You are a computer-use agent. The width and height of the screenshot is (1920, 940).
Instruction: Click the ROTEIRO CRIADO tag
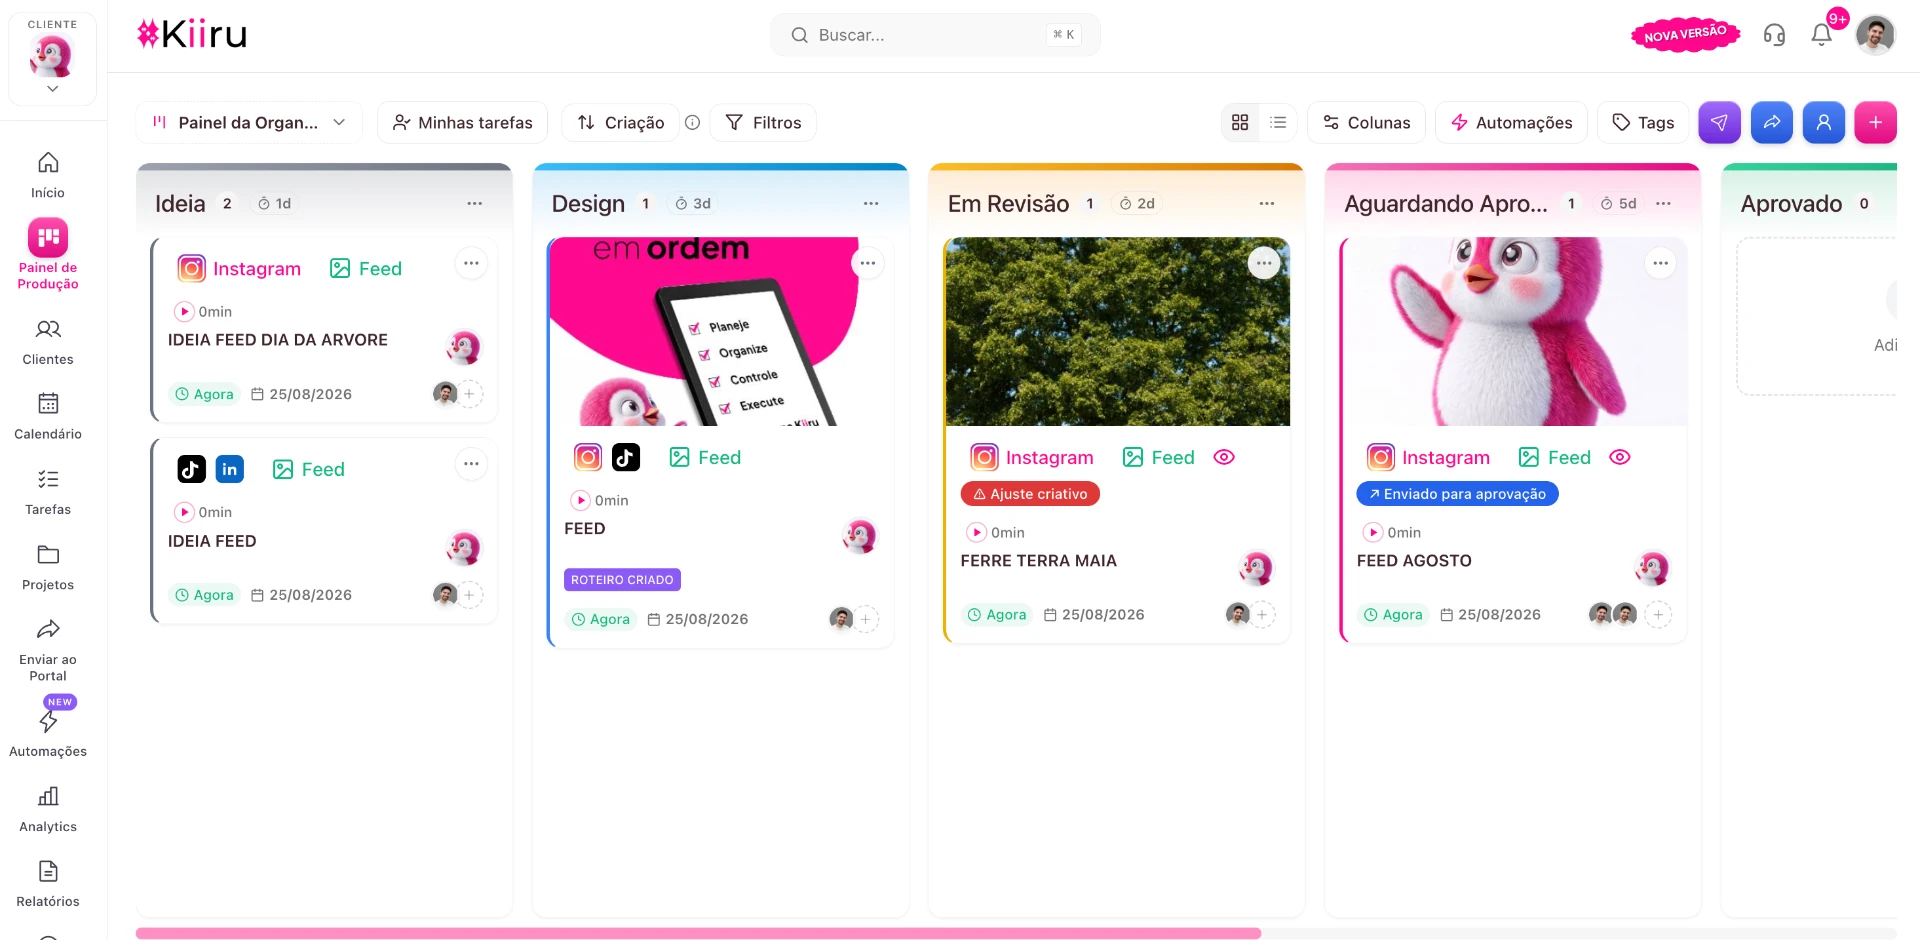[x=622, y=580]
